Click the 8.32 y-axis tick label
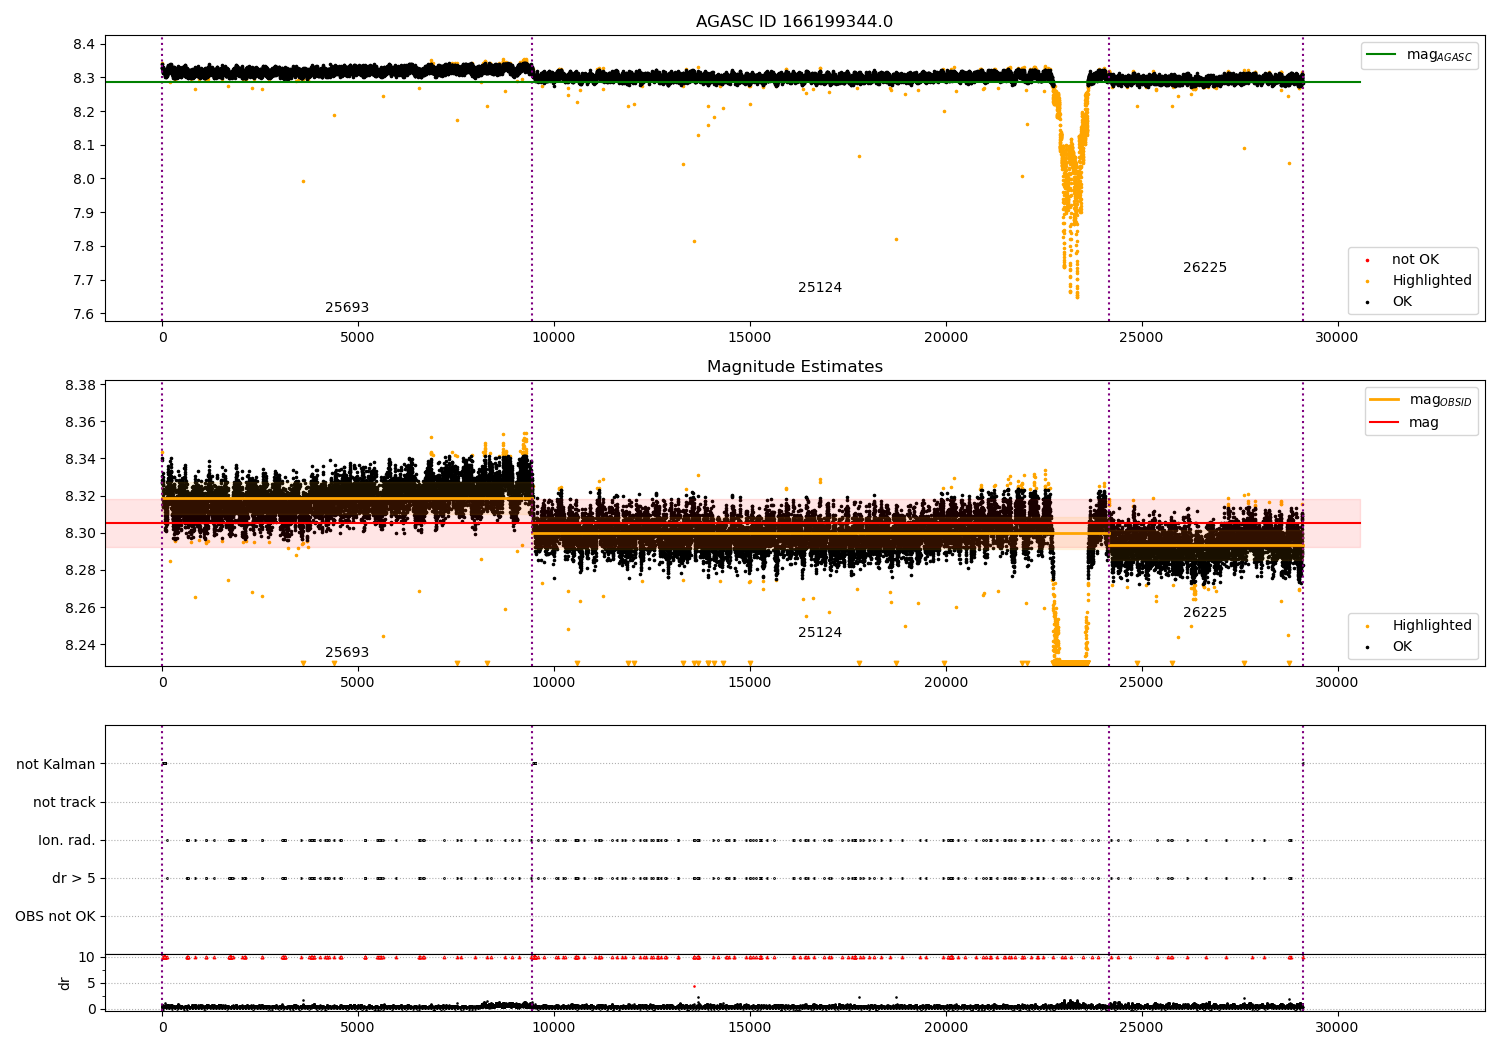The height and width of the screenshot is (1050, 1500). [x=80, y=496]
